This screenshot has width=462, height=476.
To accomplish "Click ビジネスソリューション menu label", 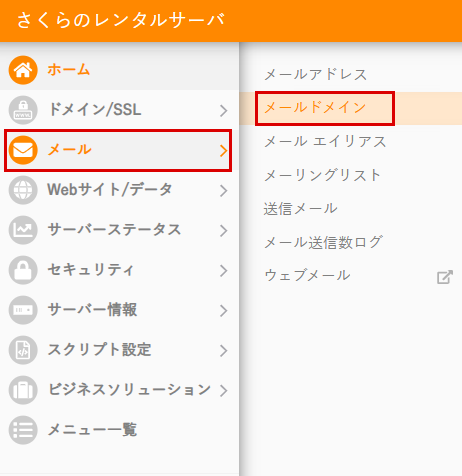I will point(130,390).
